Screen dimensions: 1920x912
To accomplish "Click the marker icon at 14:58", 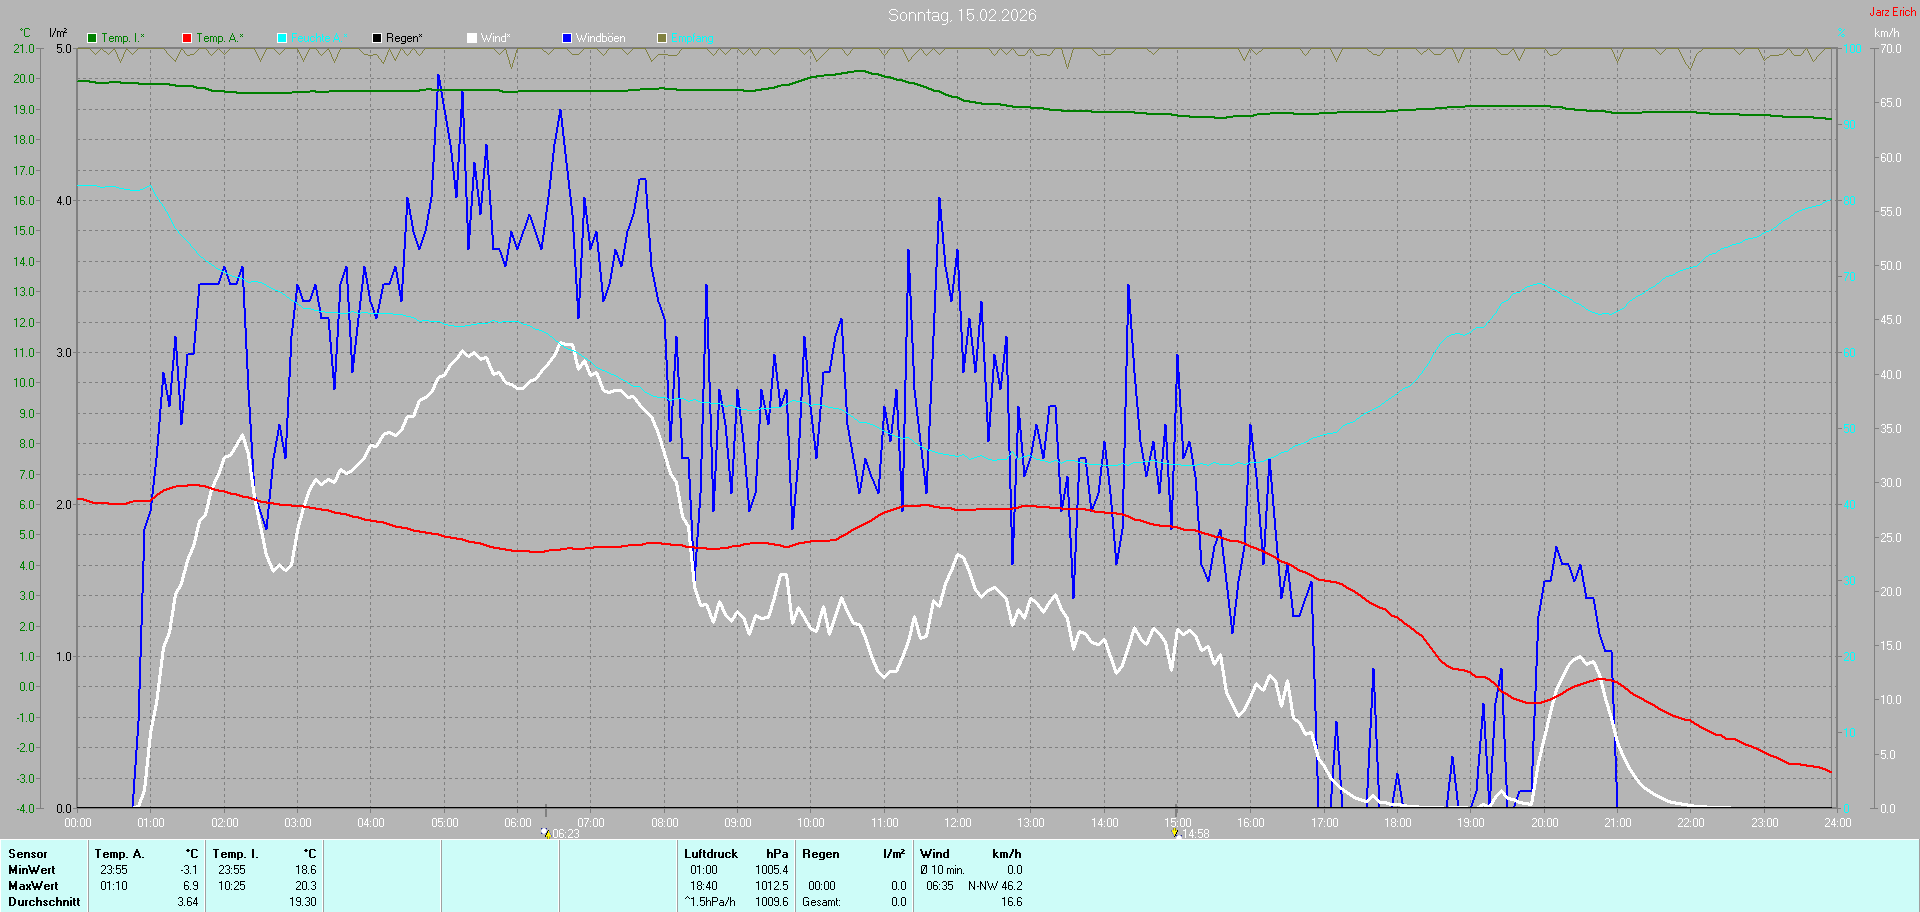I will pyautogui.click(x=1175, y=833).
